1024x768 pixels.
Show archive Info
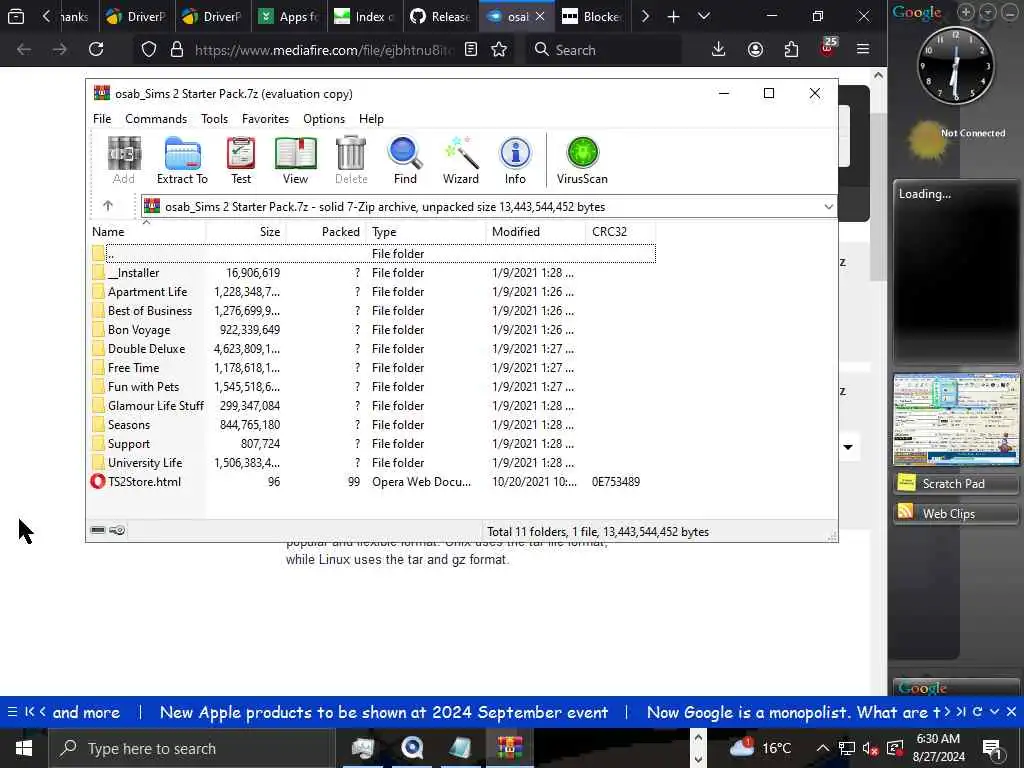(515, 161)
